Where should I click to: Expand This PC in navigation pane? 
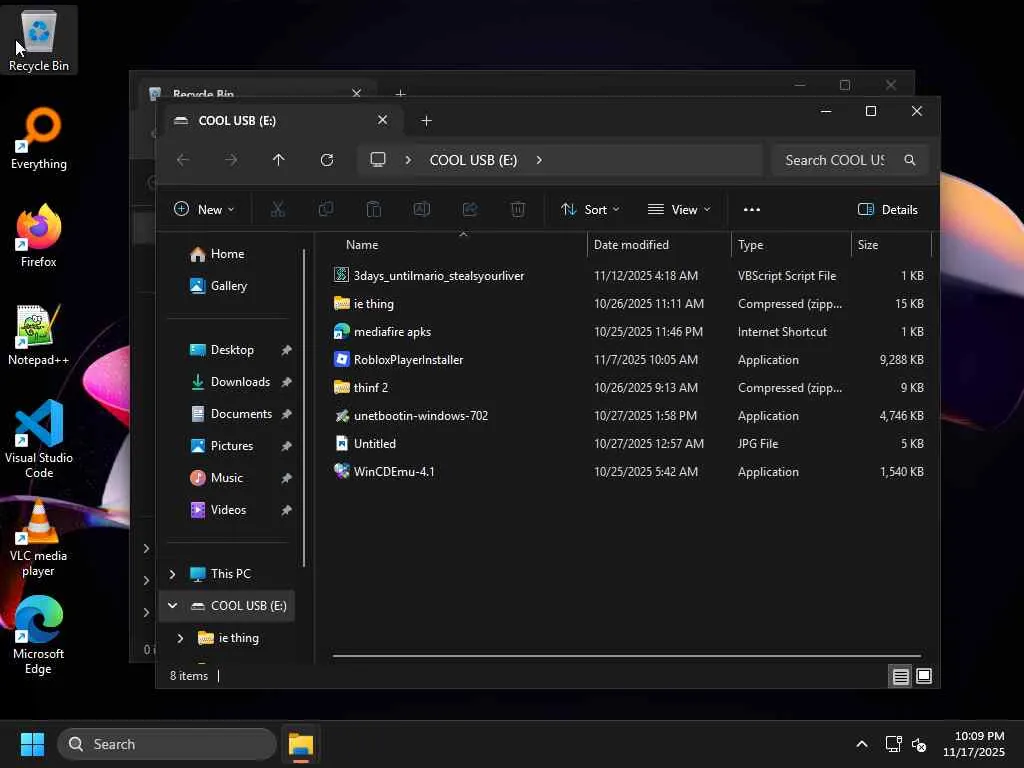pyautogui.click(x=172, y=574)
